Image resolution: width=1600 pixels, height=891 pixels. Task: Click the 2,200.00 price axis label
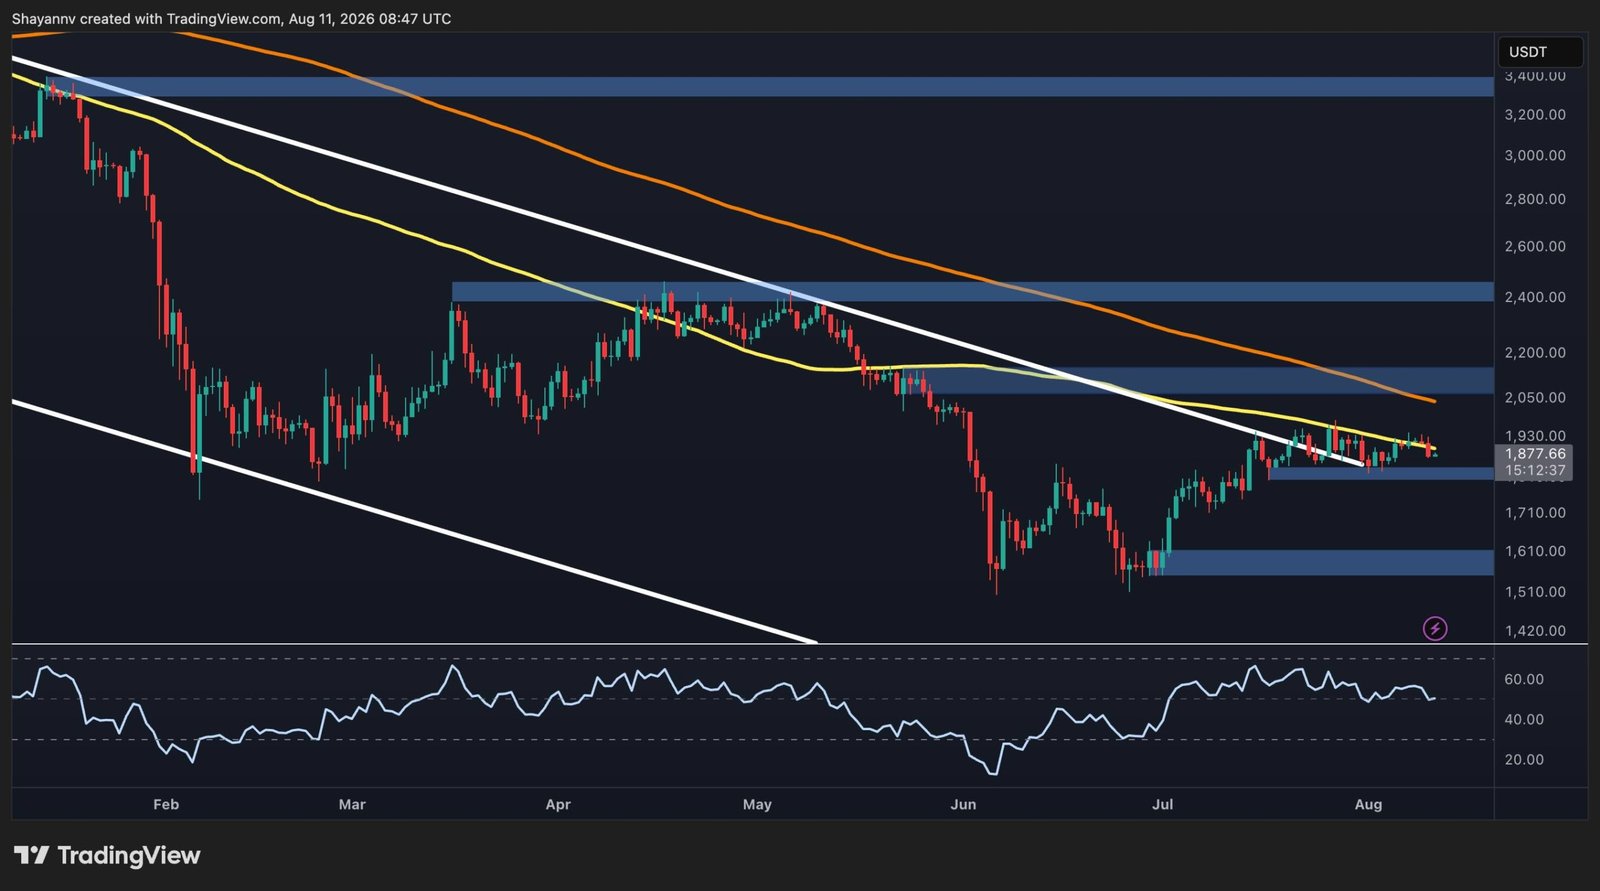tap(1535, 353)
